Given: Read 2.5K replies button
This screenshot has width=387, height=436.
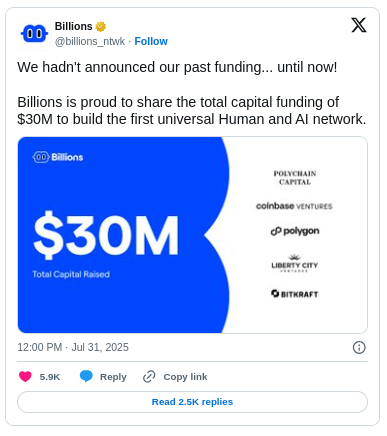Looking at the screenshot, I should pos(192,402).
